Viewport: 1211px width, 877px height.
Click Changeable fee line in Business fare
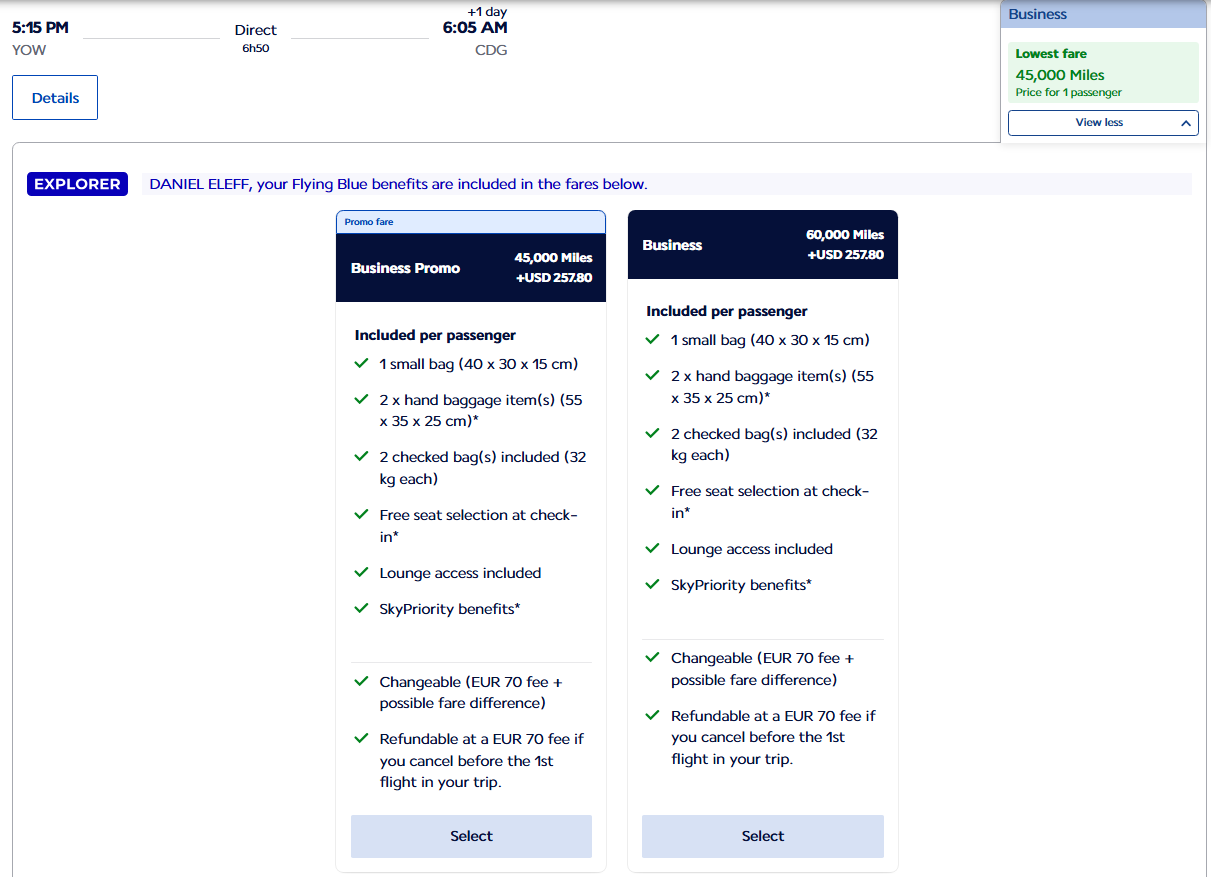click(763, 669)
